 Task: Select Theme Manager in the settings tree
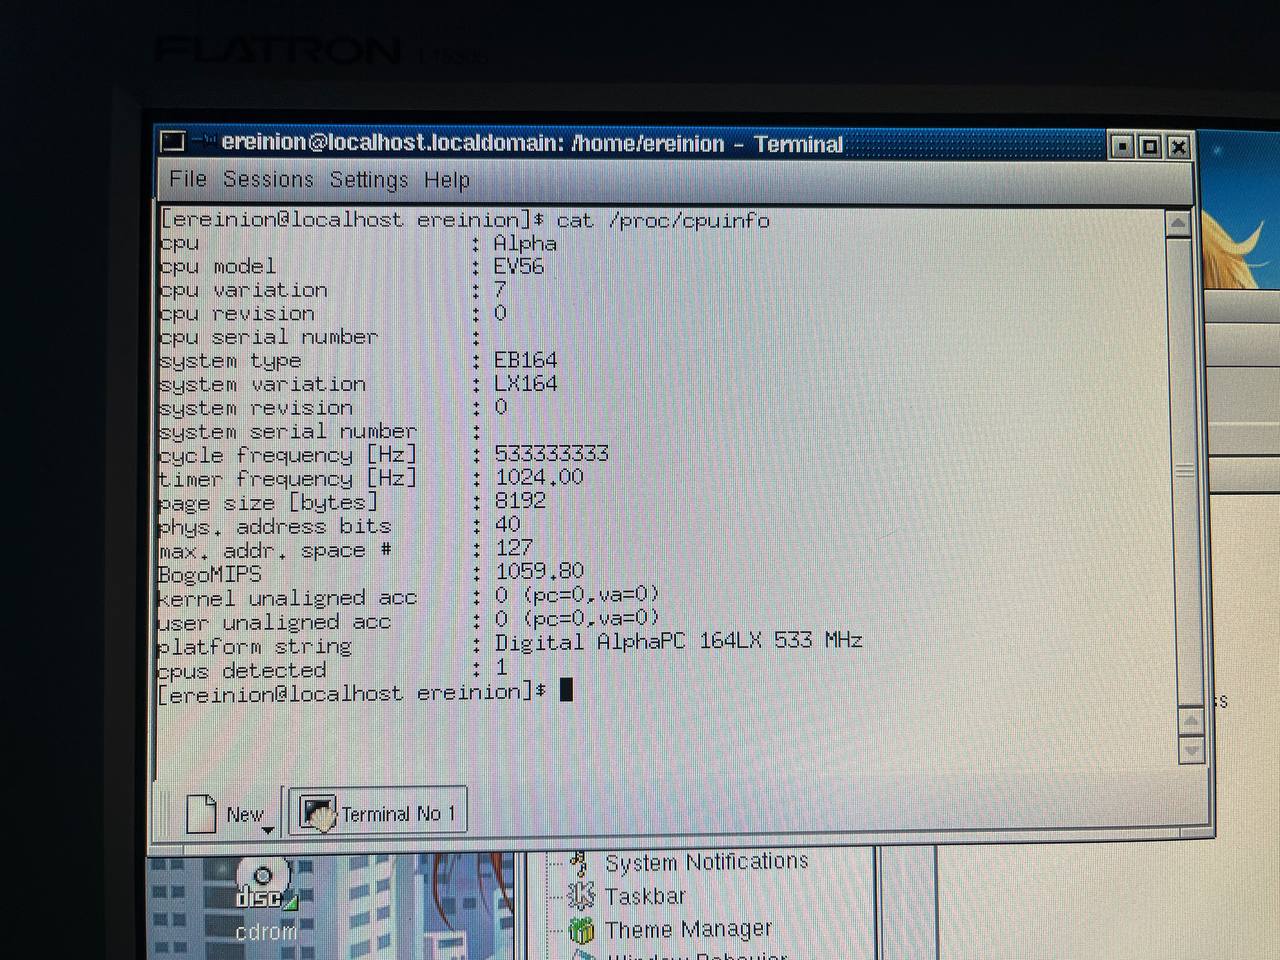(688, 930)
